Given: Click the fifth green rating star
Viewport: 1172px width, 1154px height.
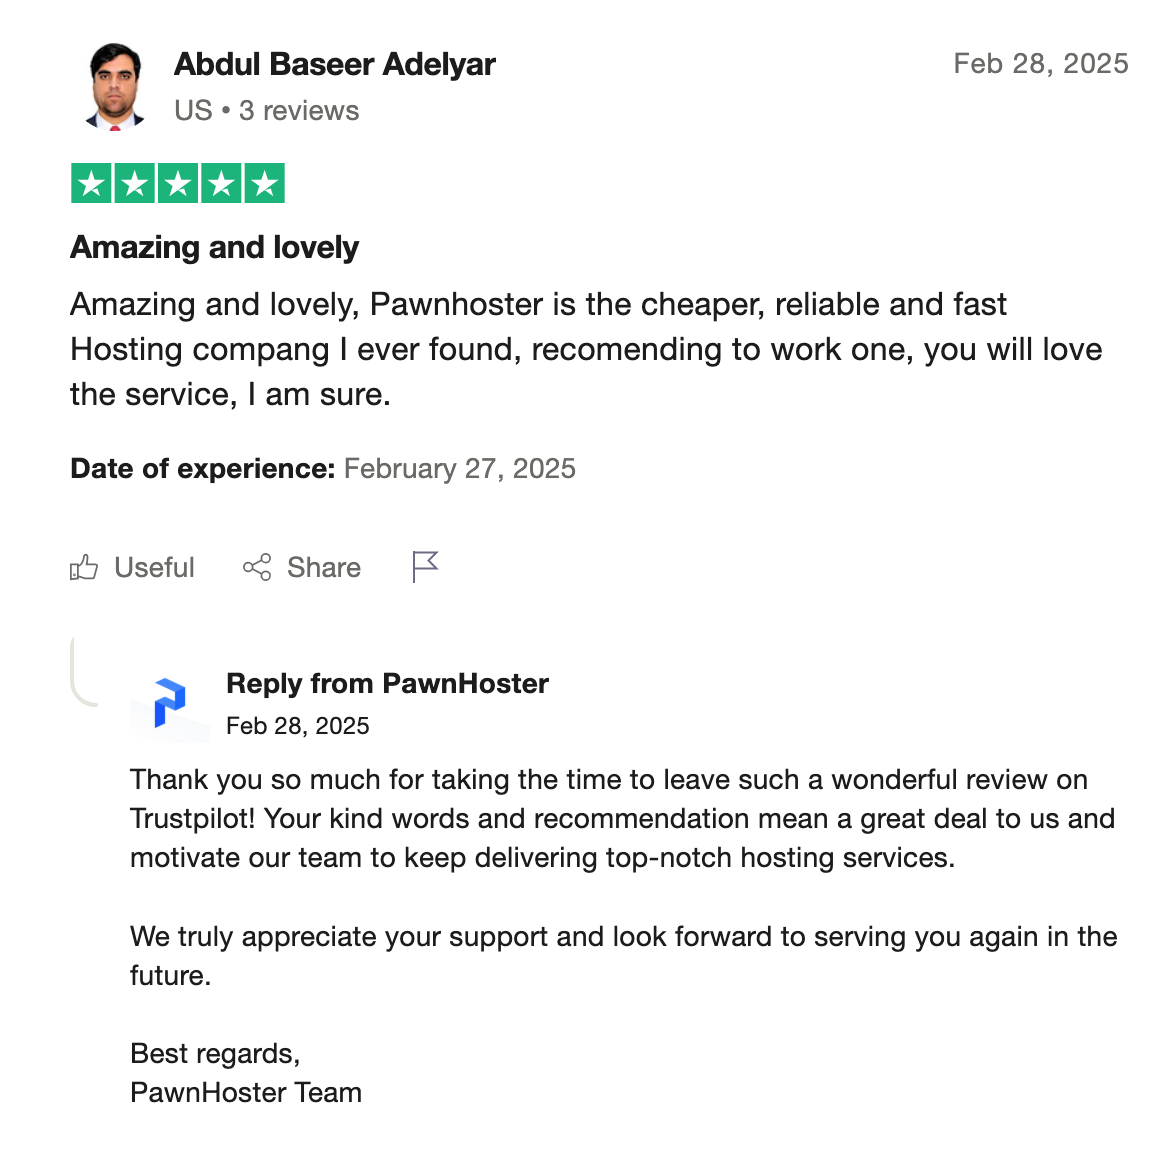Looking at the screenshot, I should point(264,184).
